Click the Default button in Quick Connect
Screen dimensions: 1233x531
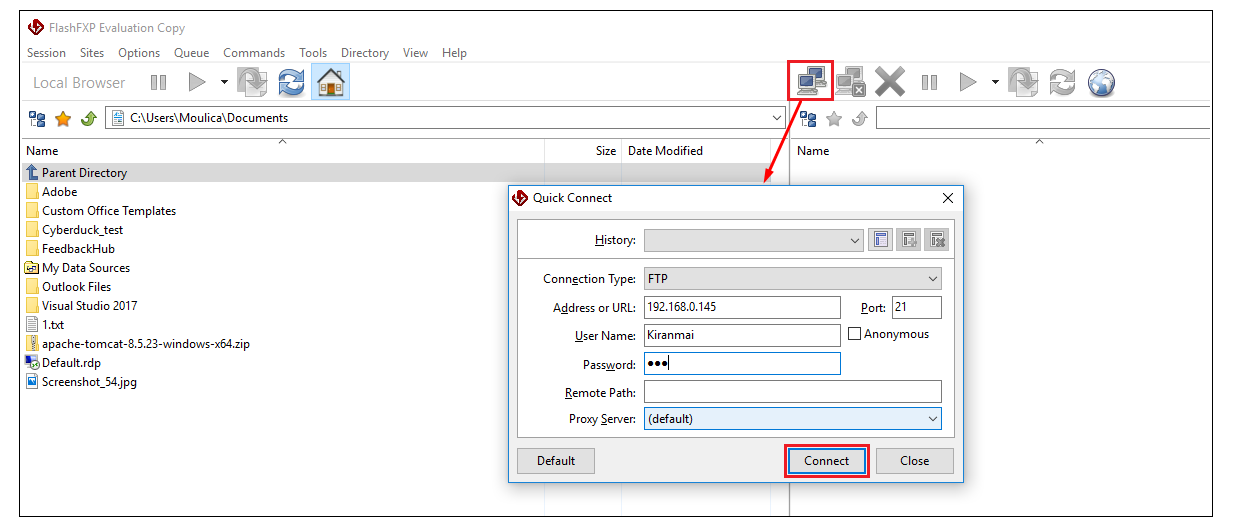(x=556, y=461)
